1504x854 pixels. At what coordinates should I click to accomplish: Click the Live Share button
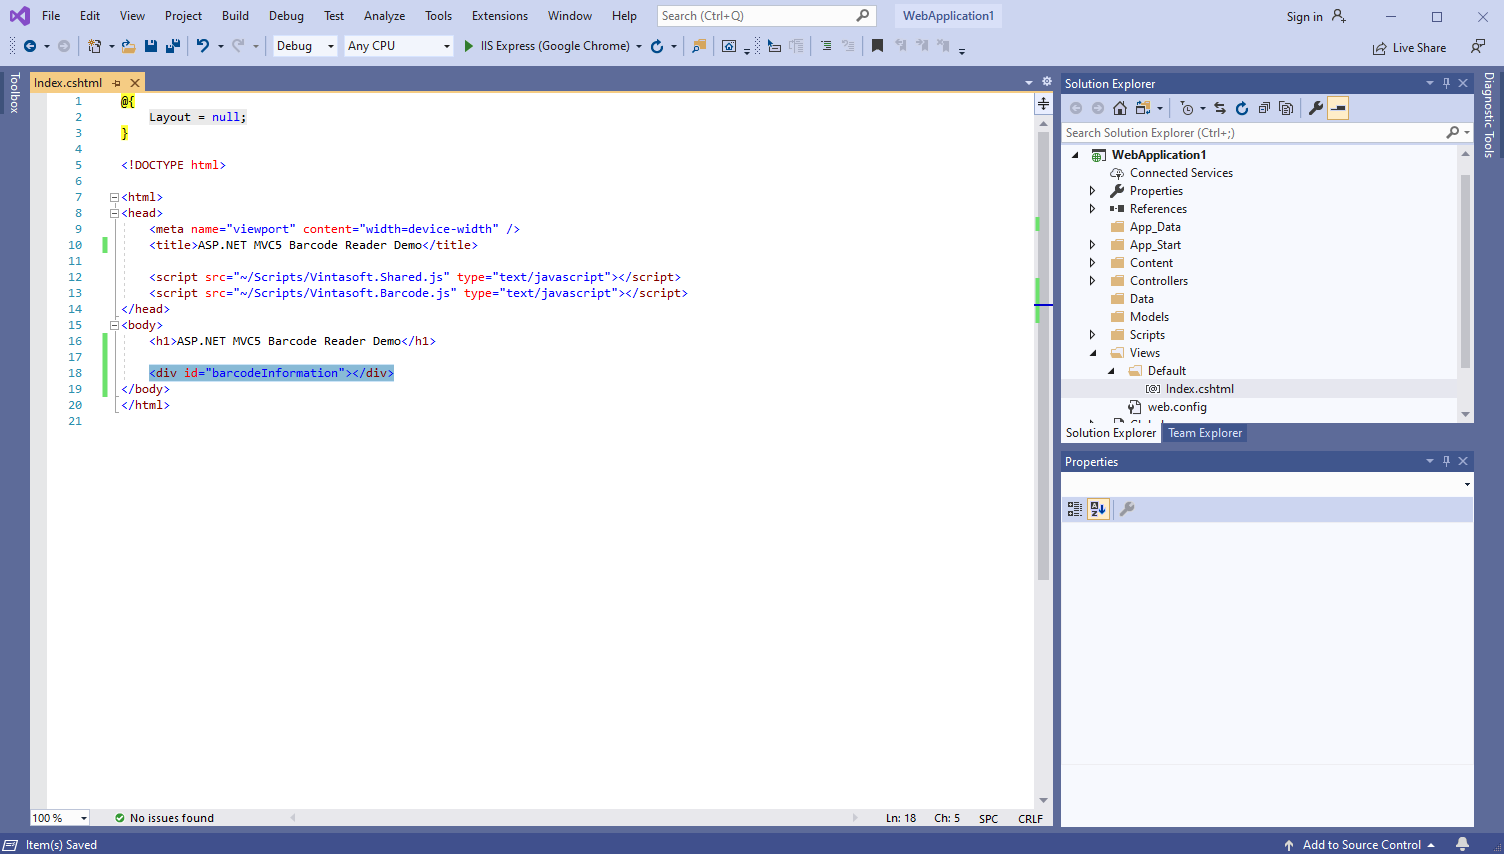click(x=1409, y=47)
